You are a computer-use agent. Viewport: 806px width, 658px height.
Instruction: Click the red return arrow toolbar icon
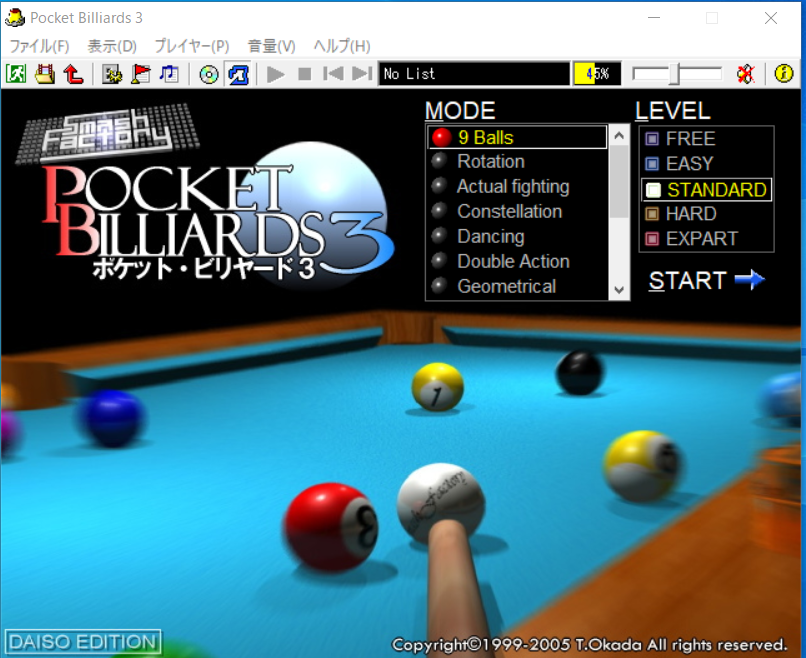pyautogui.click(x=74, y=74)
